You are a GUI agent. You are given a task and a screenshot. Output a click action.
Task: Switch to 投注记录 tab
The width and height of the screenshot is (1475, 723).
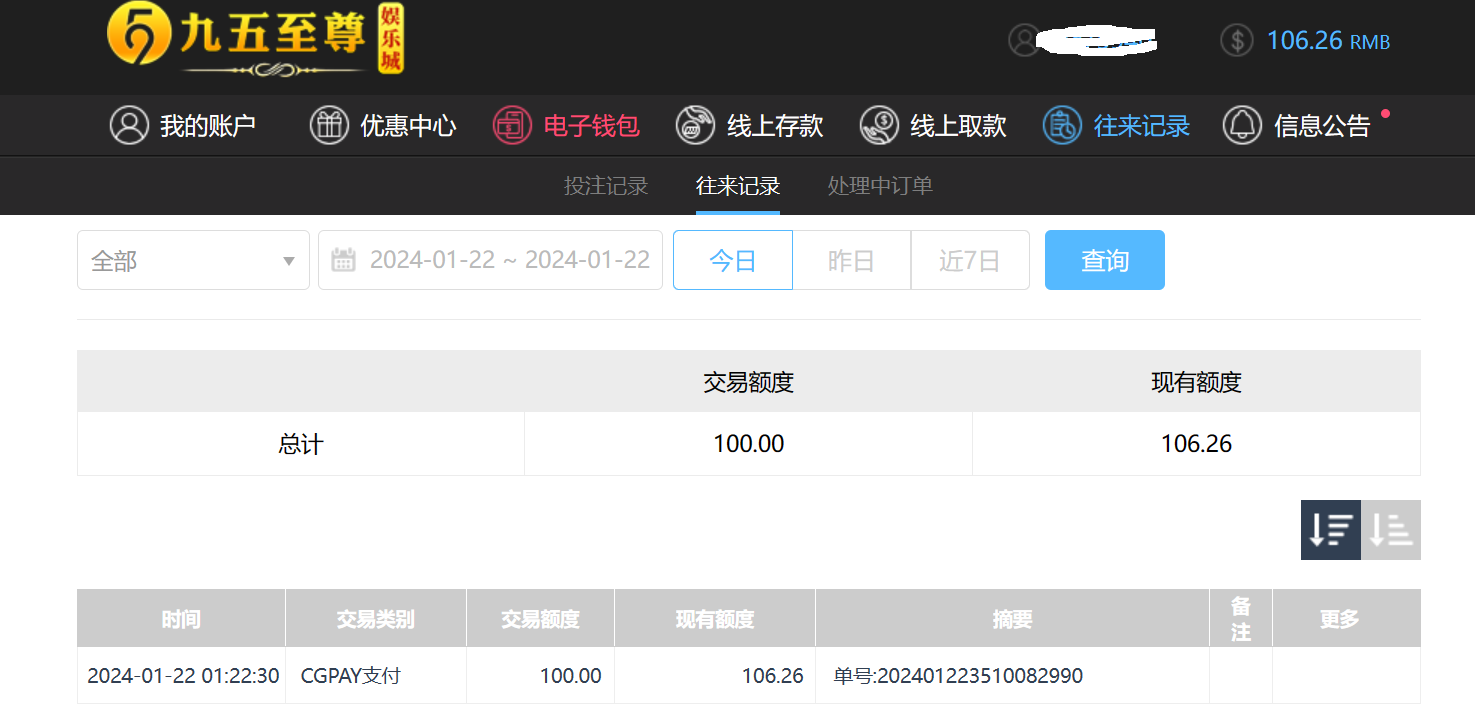606,186
